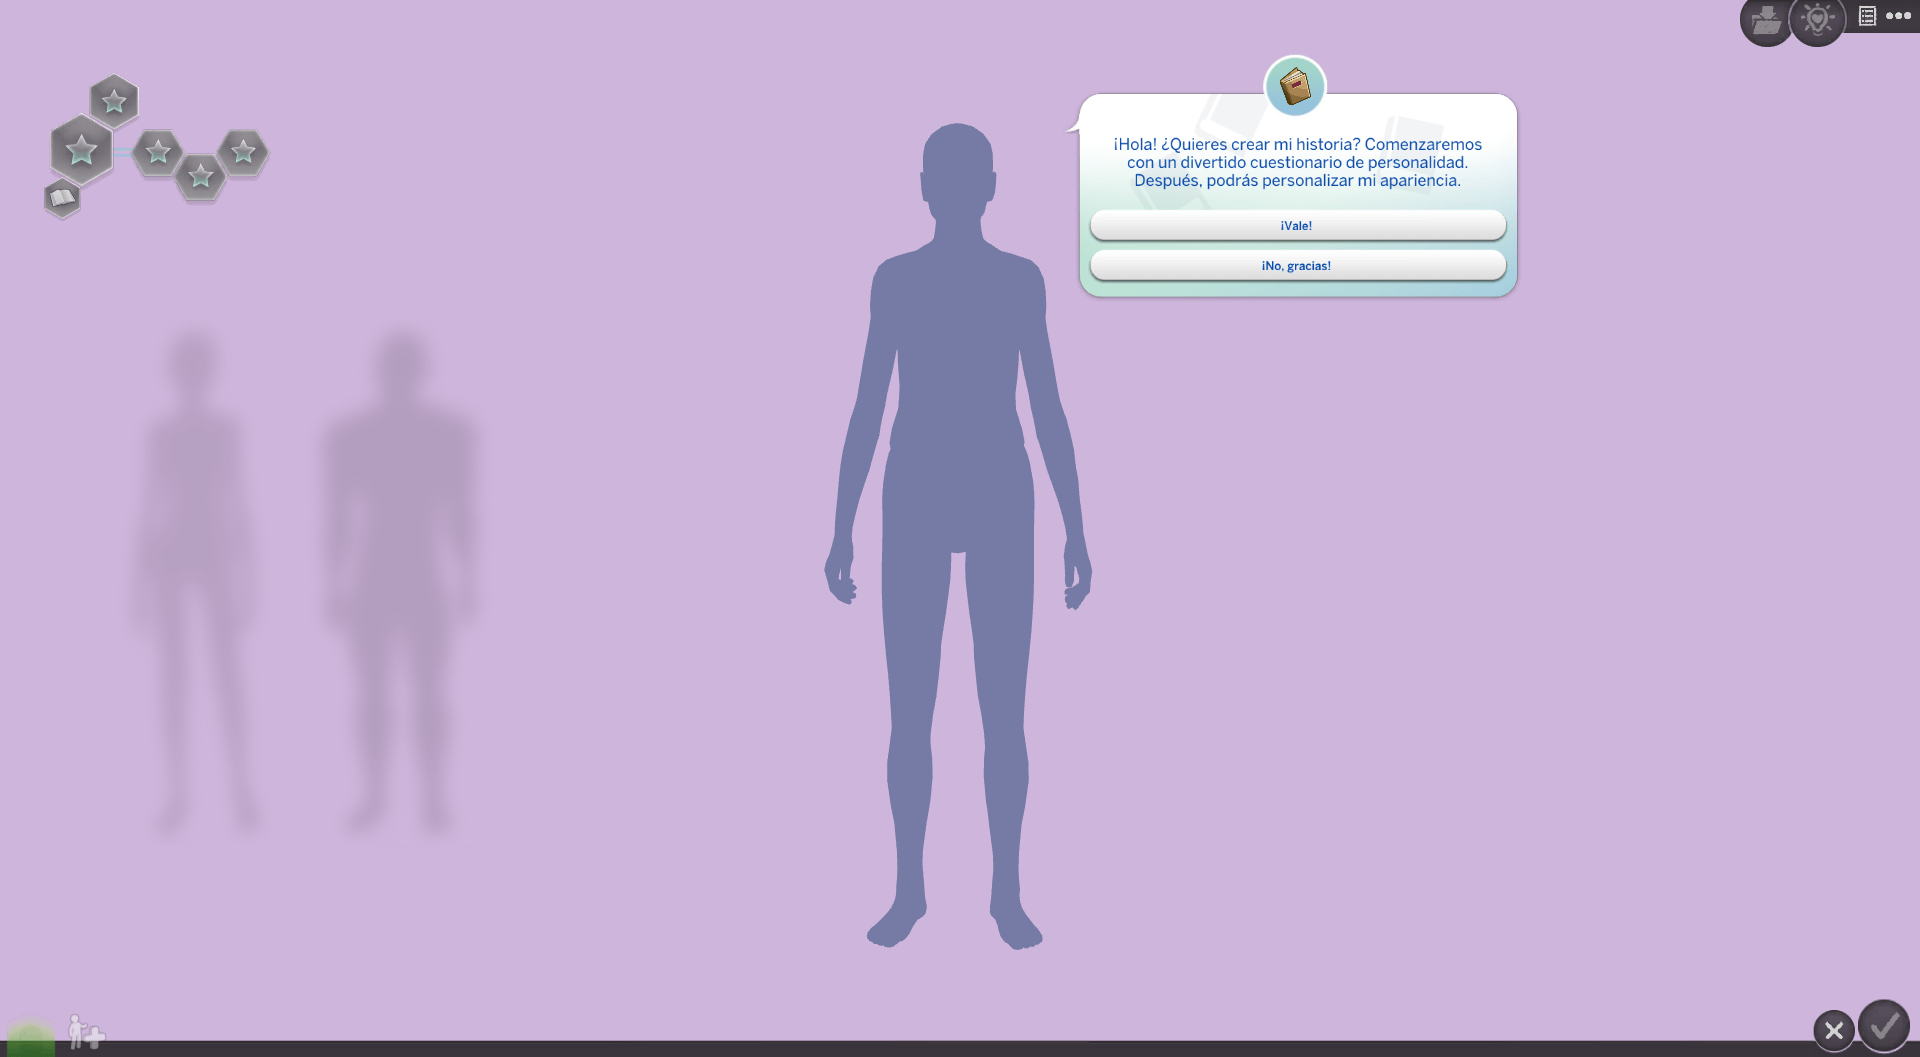Select the top trait star hexagon
The image size is (1920, 1057).
pos(114,101)
